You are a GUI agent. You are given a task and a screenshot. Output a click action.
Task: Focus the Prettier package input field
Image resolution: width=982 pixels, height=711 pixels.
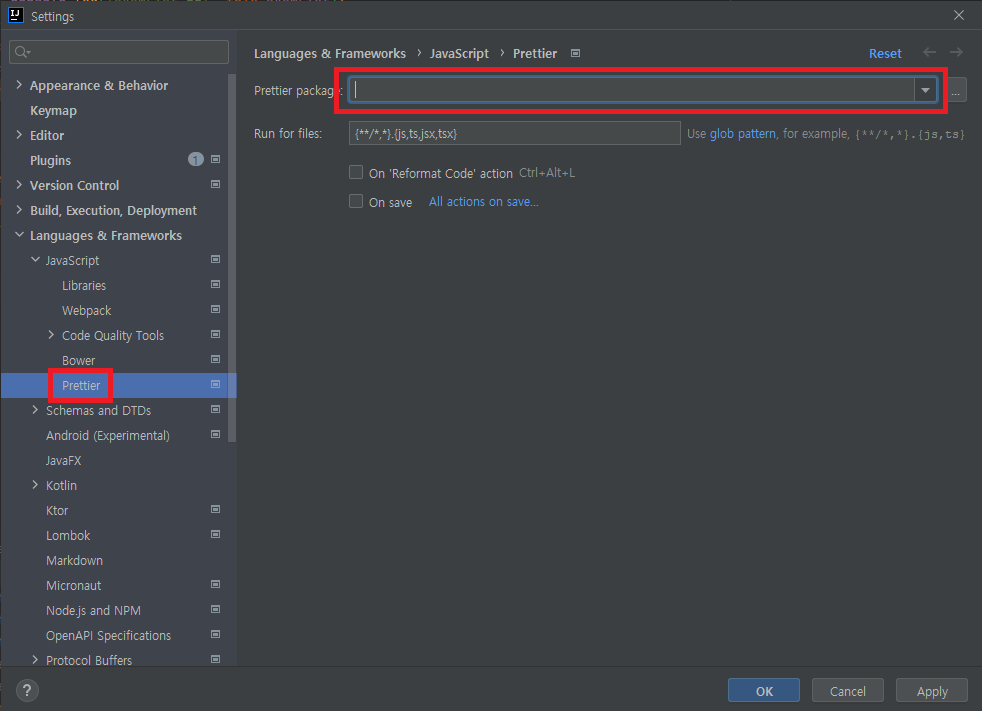click(632, 90)
